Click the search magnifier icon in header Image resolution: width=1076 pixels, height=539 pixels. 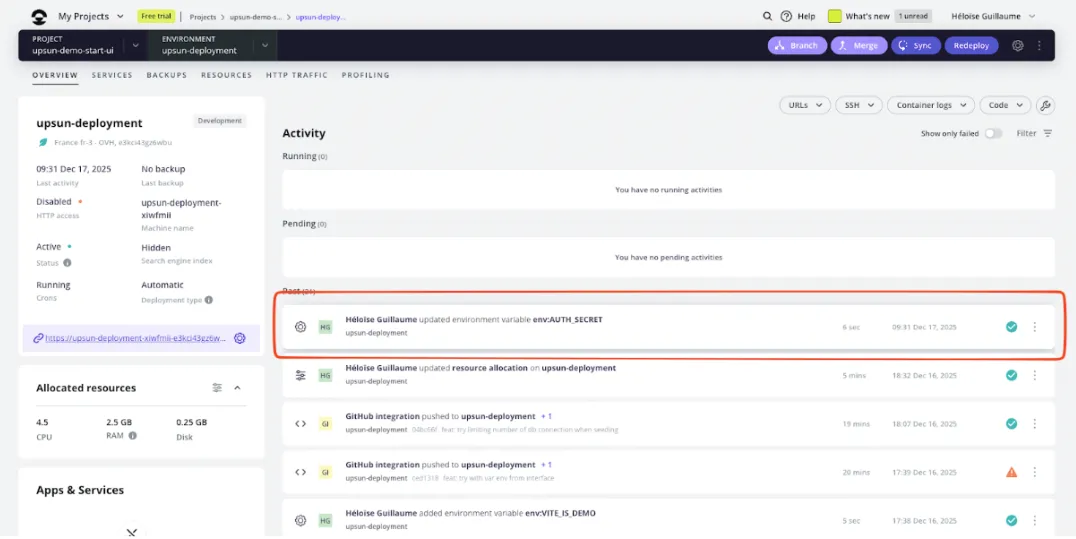(767, 16)
